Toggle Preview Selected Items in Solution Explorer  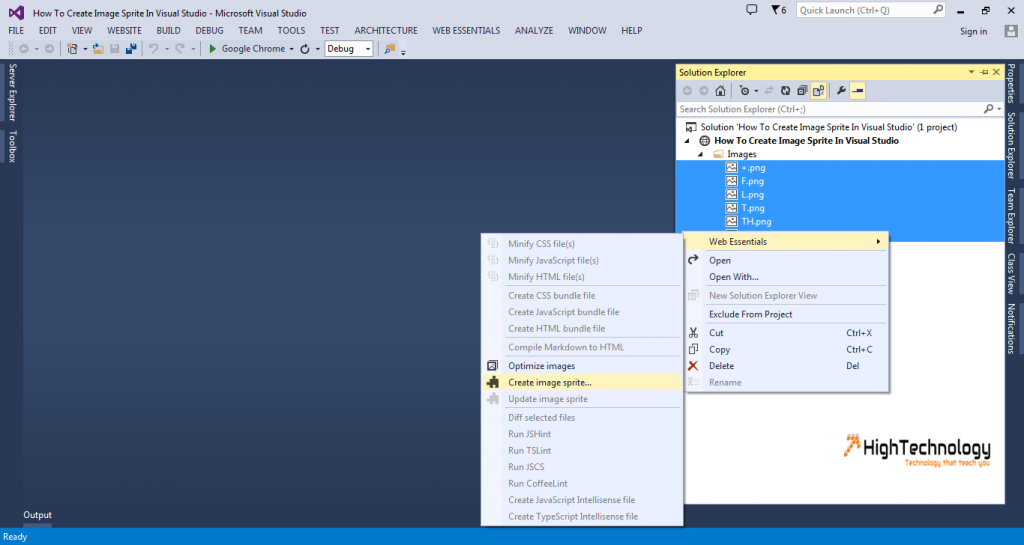[x=857, y=91]
